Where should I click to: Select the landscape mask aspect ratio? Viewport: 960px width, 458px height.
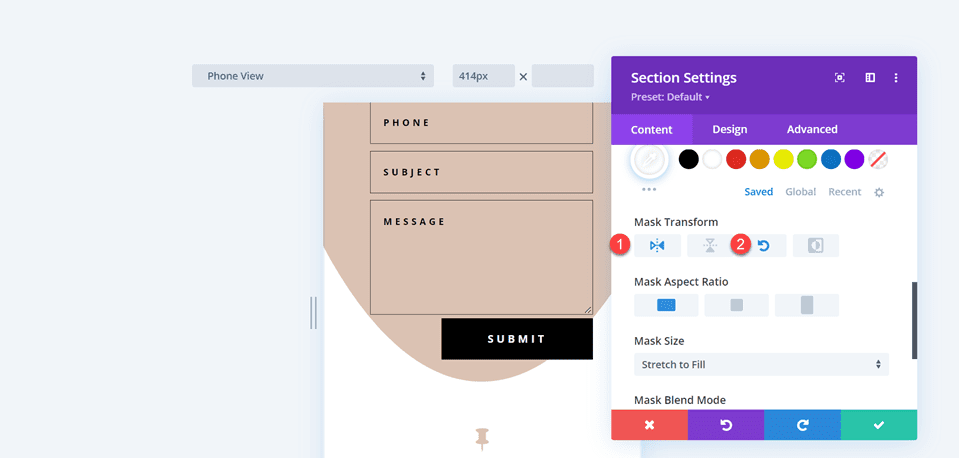[665, 305]
